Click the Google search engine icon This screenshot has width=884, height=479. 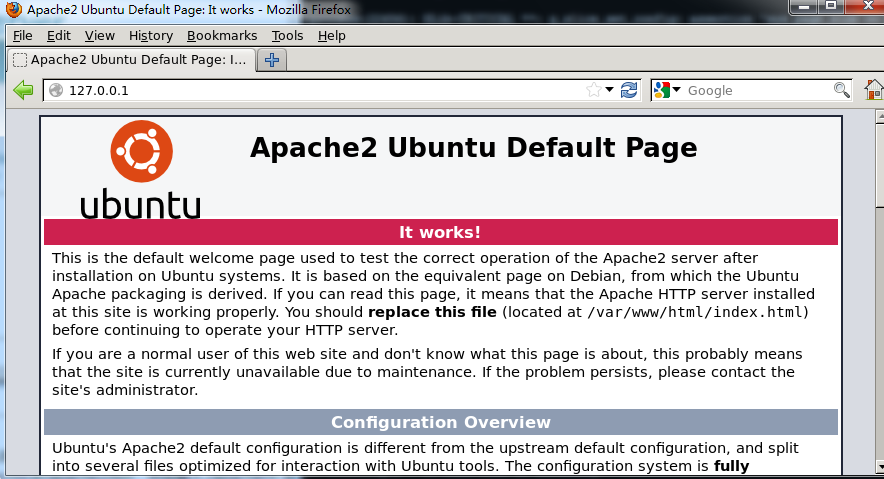click(662, 90)
